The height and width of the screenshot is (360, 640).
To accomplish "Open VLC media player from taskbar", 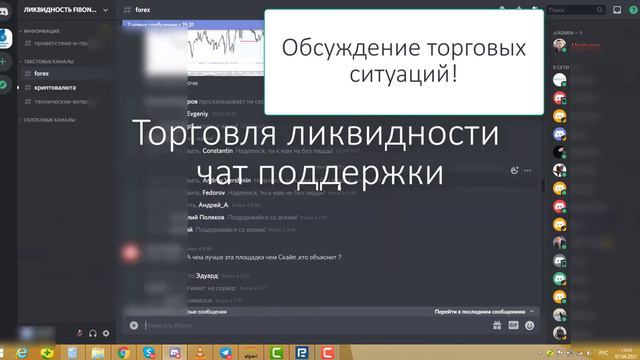I will tap(200, 353).
